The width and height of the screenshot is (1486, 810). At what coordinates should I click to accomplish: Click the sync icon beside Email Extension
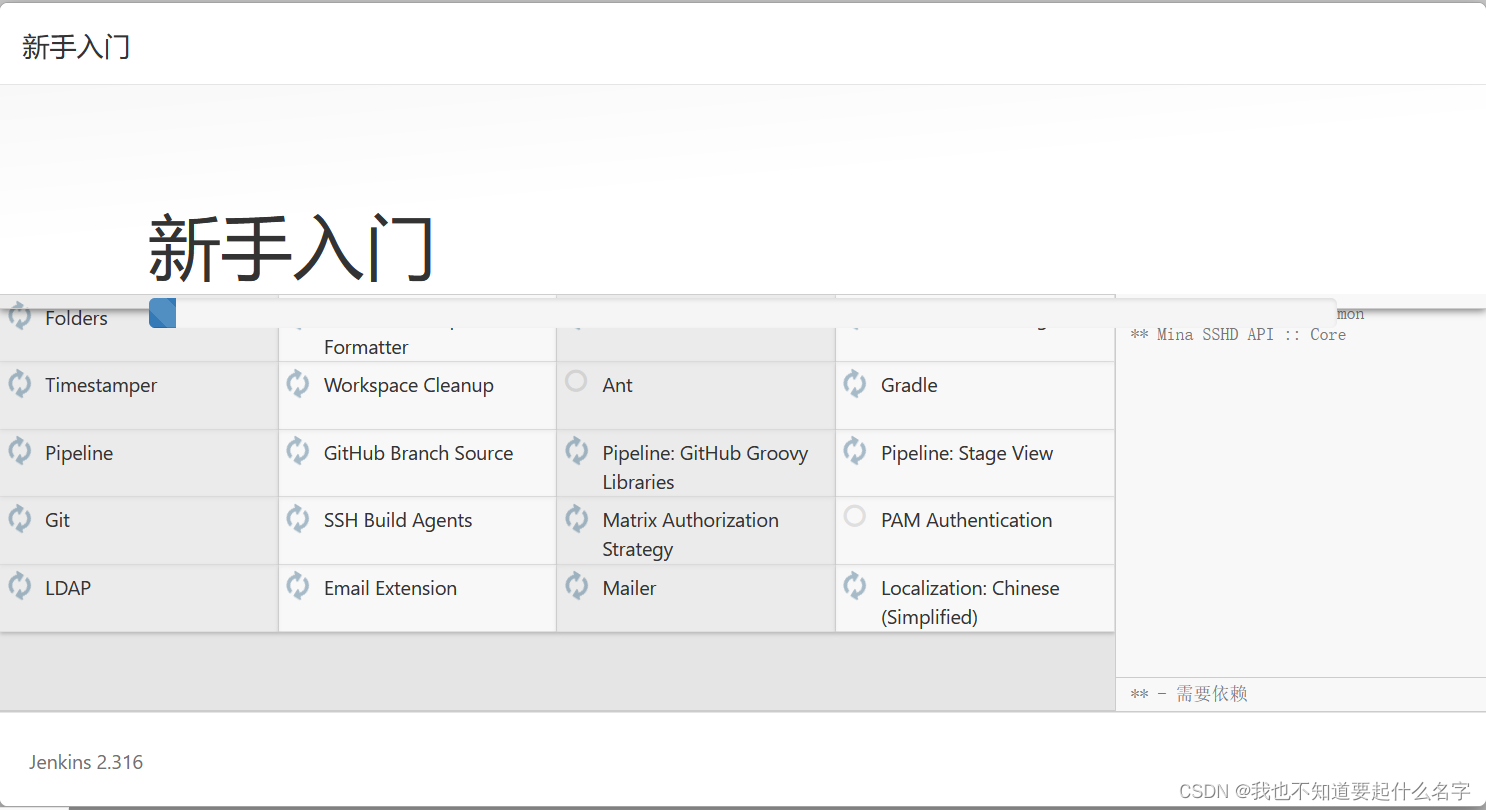click(298, 587)
